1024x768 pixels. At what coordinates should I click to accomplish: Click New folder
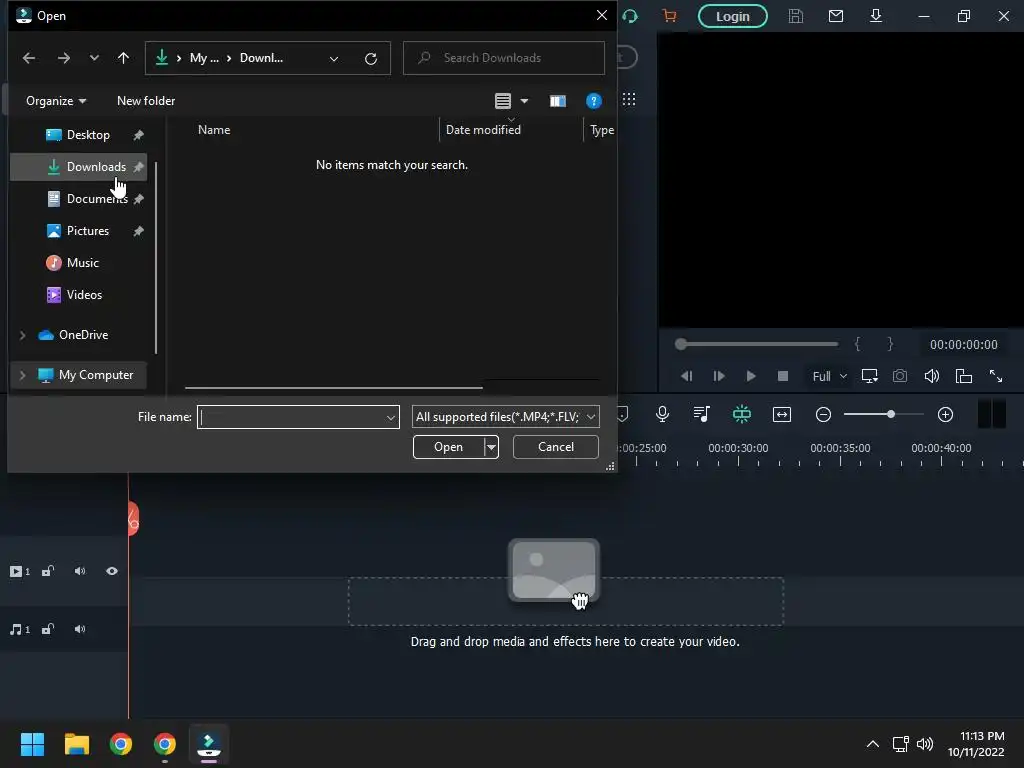click(146, 101)
